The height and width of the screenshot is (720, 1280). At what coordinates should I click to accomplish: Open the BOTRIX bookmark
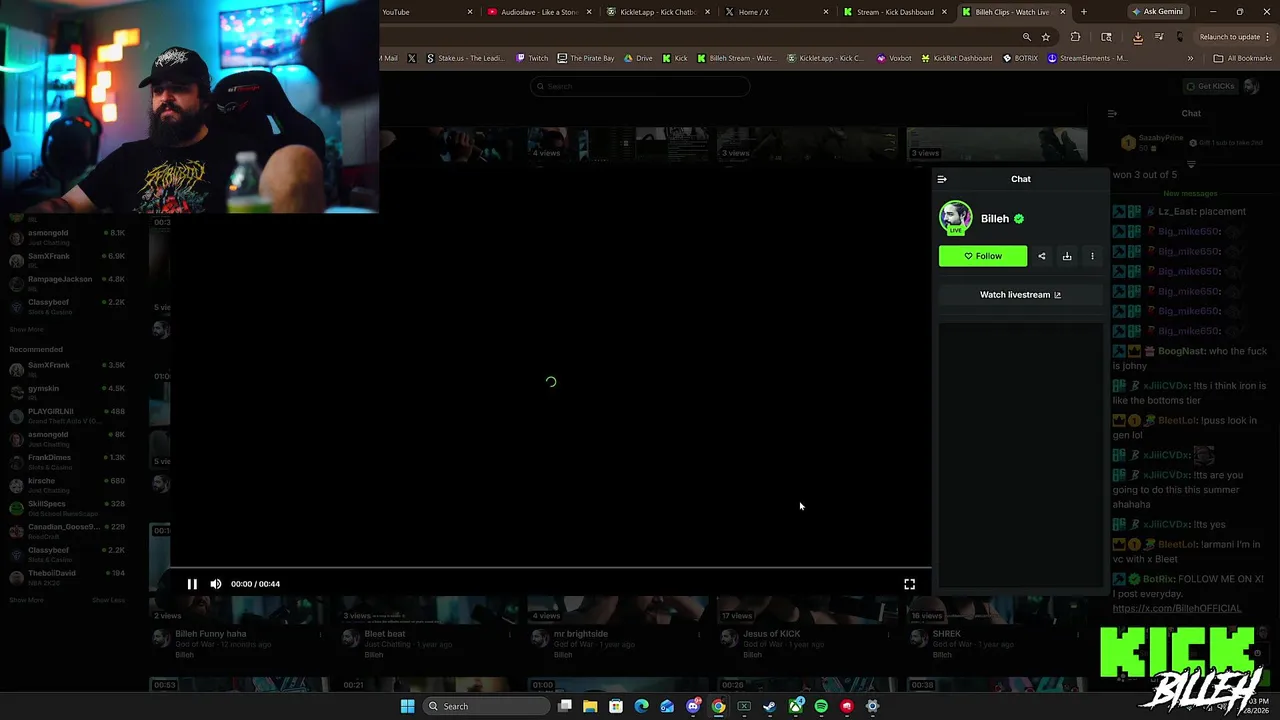pyautogui.click(x=1021, y=58)
